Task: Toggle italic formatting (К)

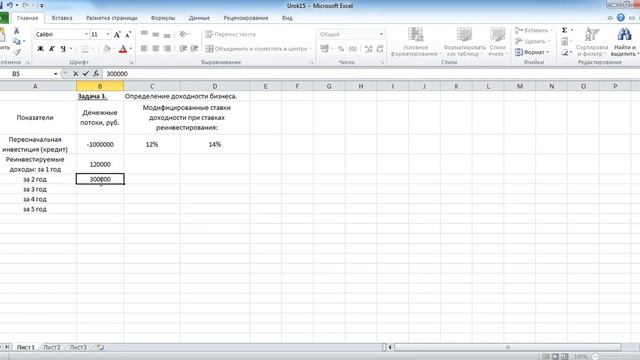Action: point(52,49)
